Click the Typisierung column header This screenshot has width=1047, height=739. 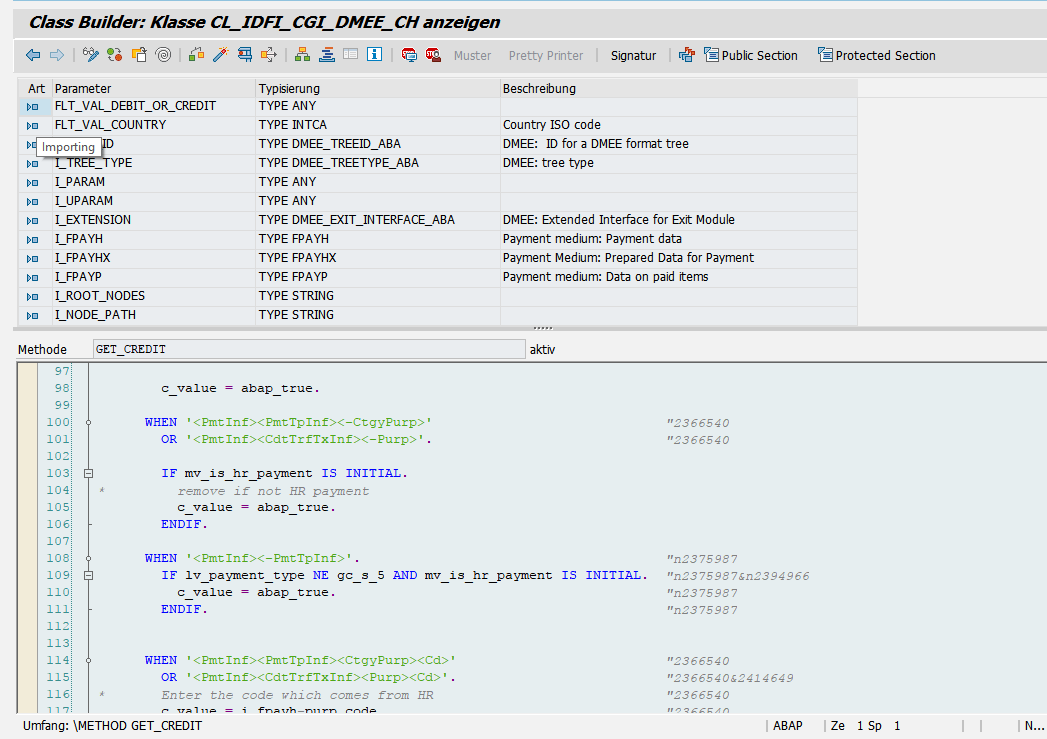pos(378,88)
